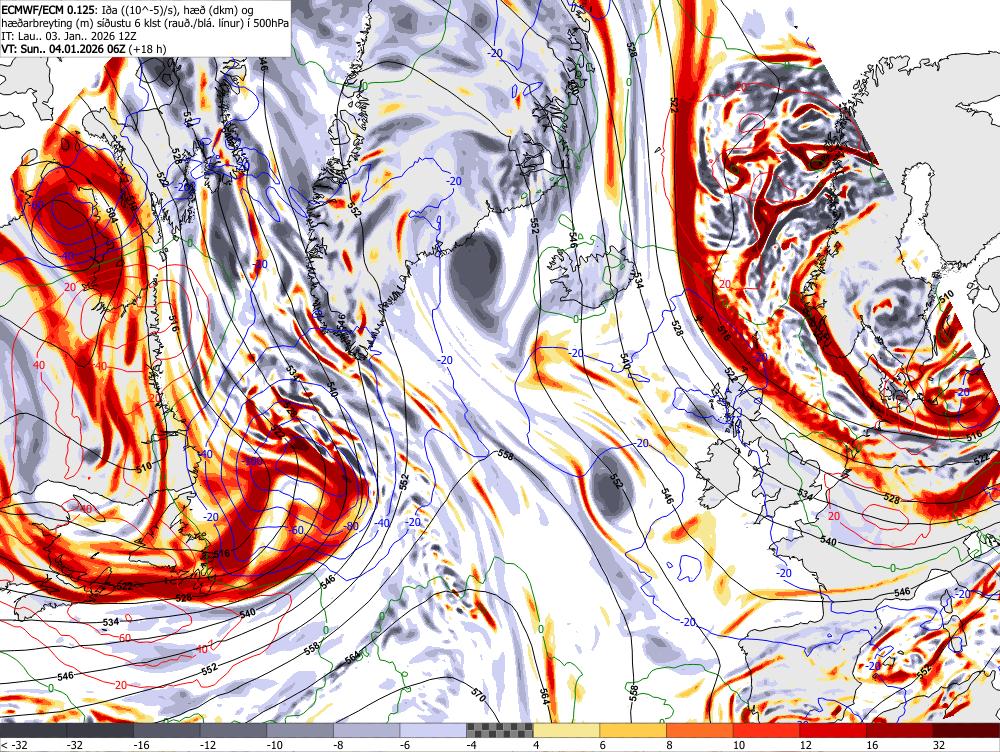Screen dimensions: 1000x752
Task: Click 'VT: Sun.. 04.01.2026 06Z' valid time
Action: [x=64, y=48]
